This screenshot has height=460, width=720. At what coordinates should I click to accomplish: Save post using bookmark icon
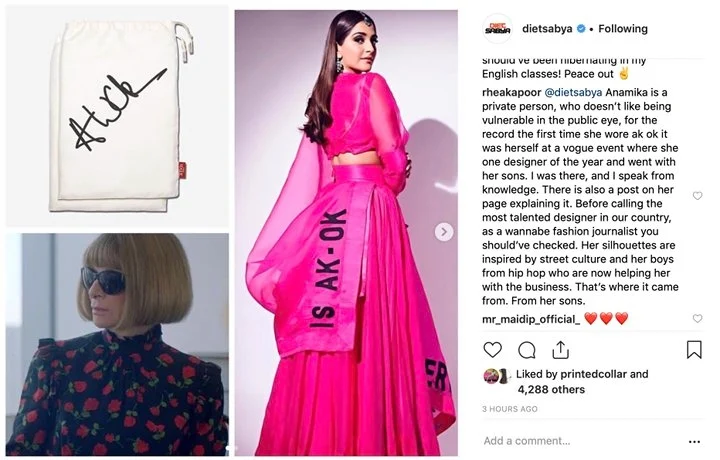coord(694,350)
